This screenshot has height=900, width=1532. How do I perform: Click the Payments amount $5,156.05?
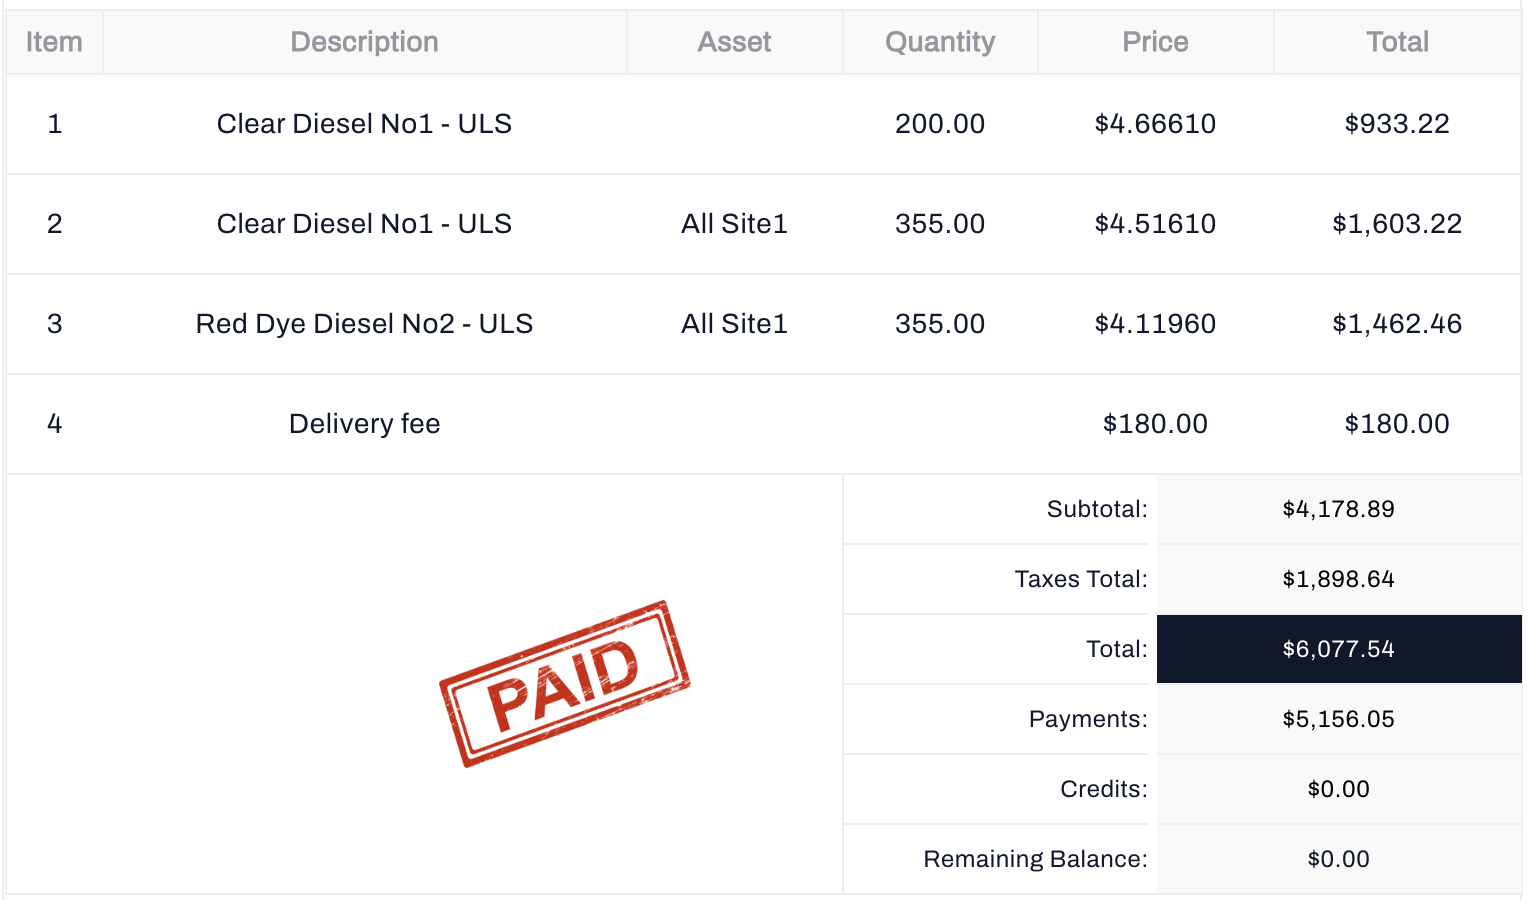pos(1338,719)
